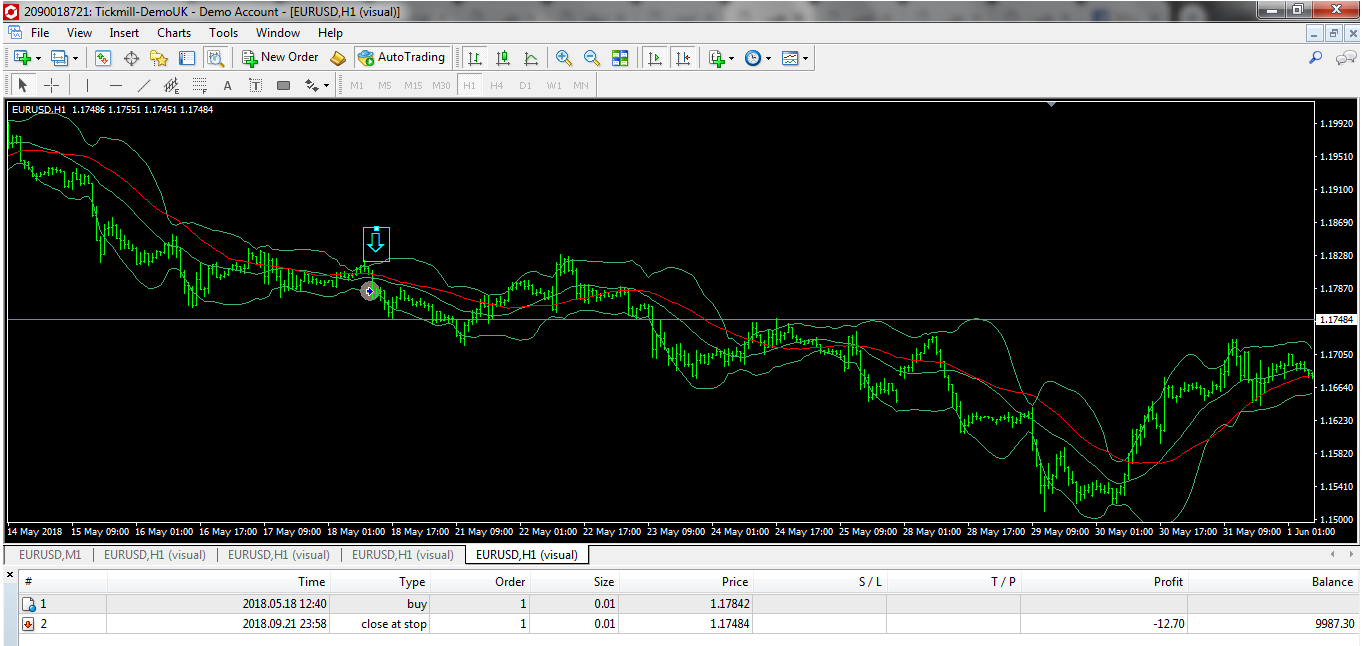
Task: Select the crosshair tool
Action: pyautogui.click(x=51, y=86)
